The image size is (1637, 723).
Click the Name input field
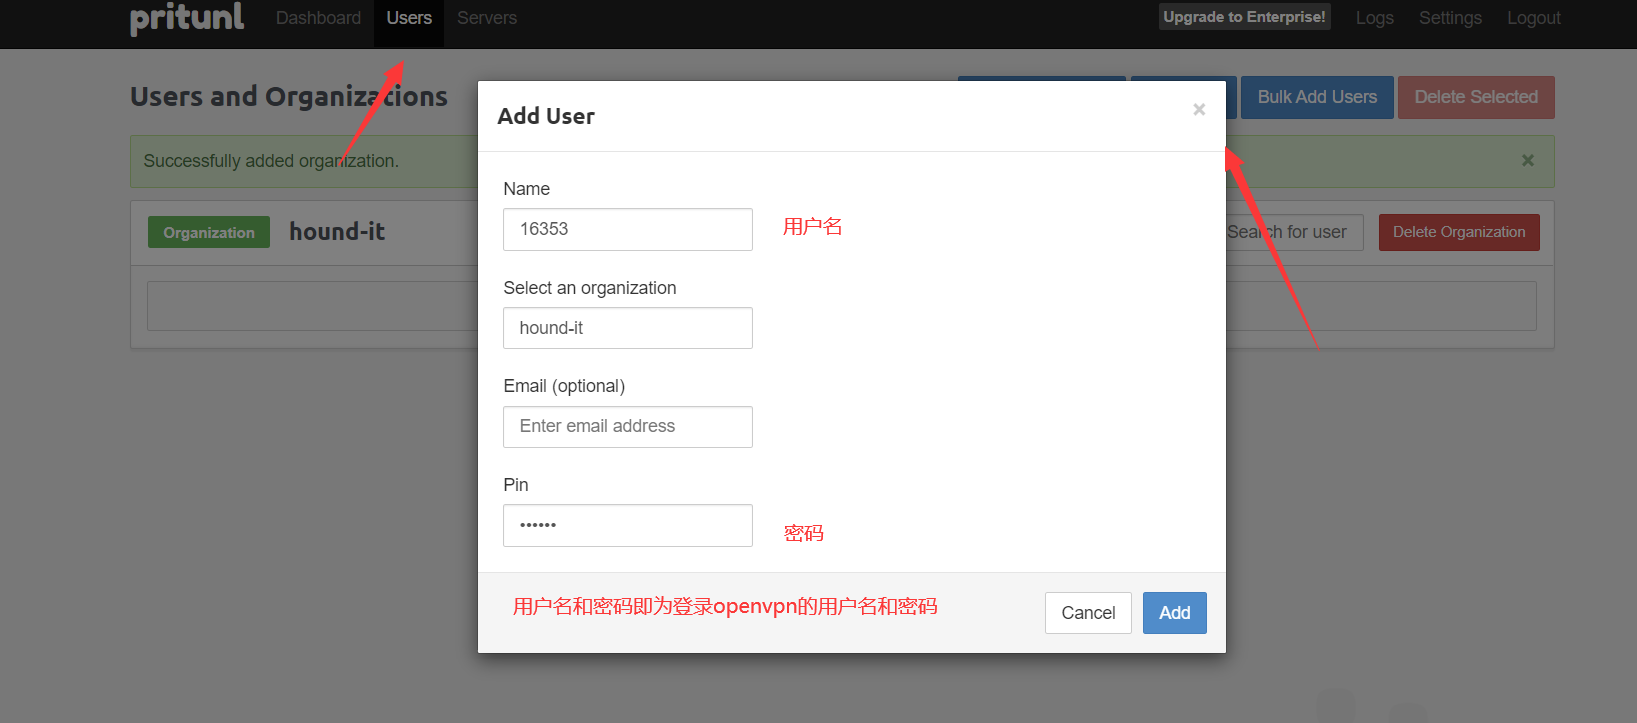(628, 229)
